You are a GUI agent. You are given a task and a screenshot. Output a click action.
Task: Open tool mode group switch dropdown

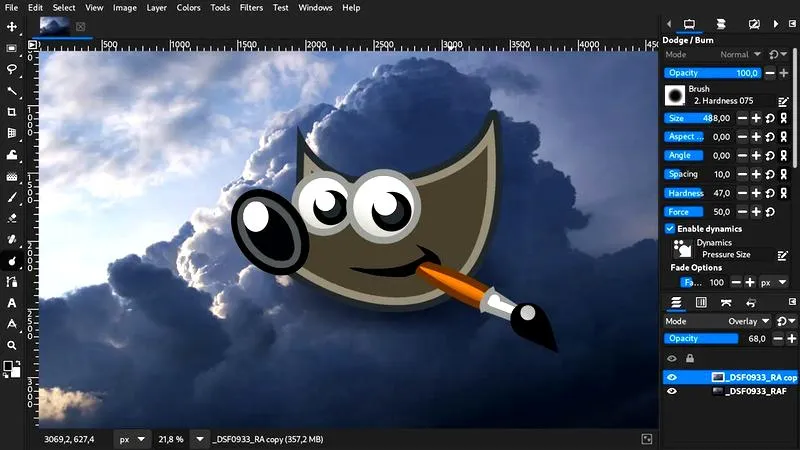pos(779,55)
